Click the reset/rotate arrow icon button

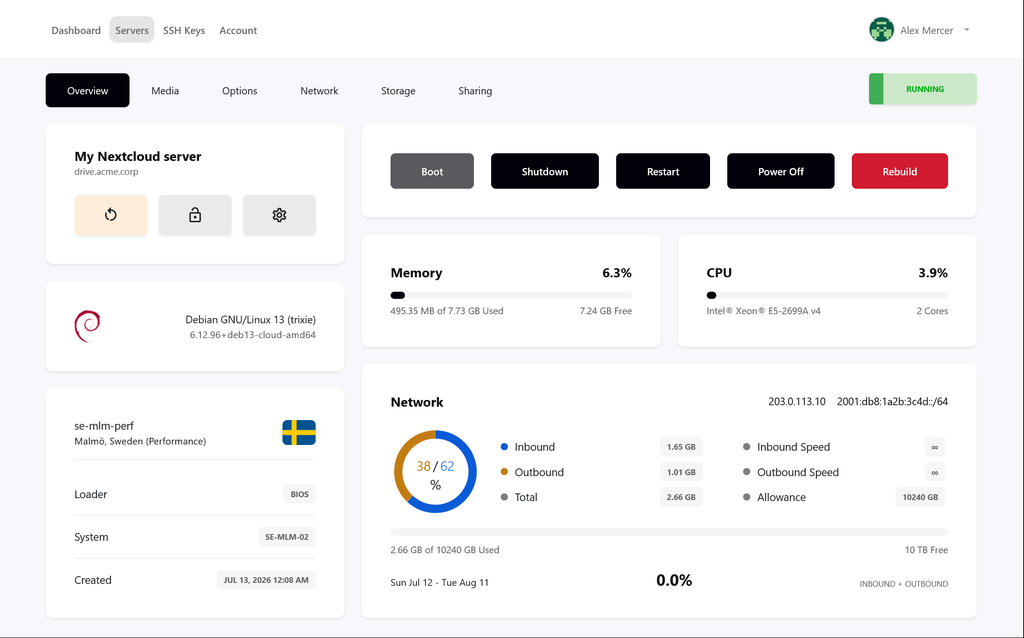110,215
